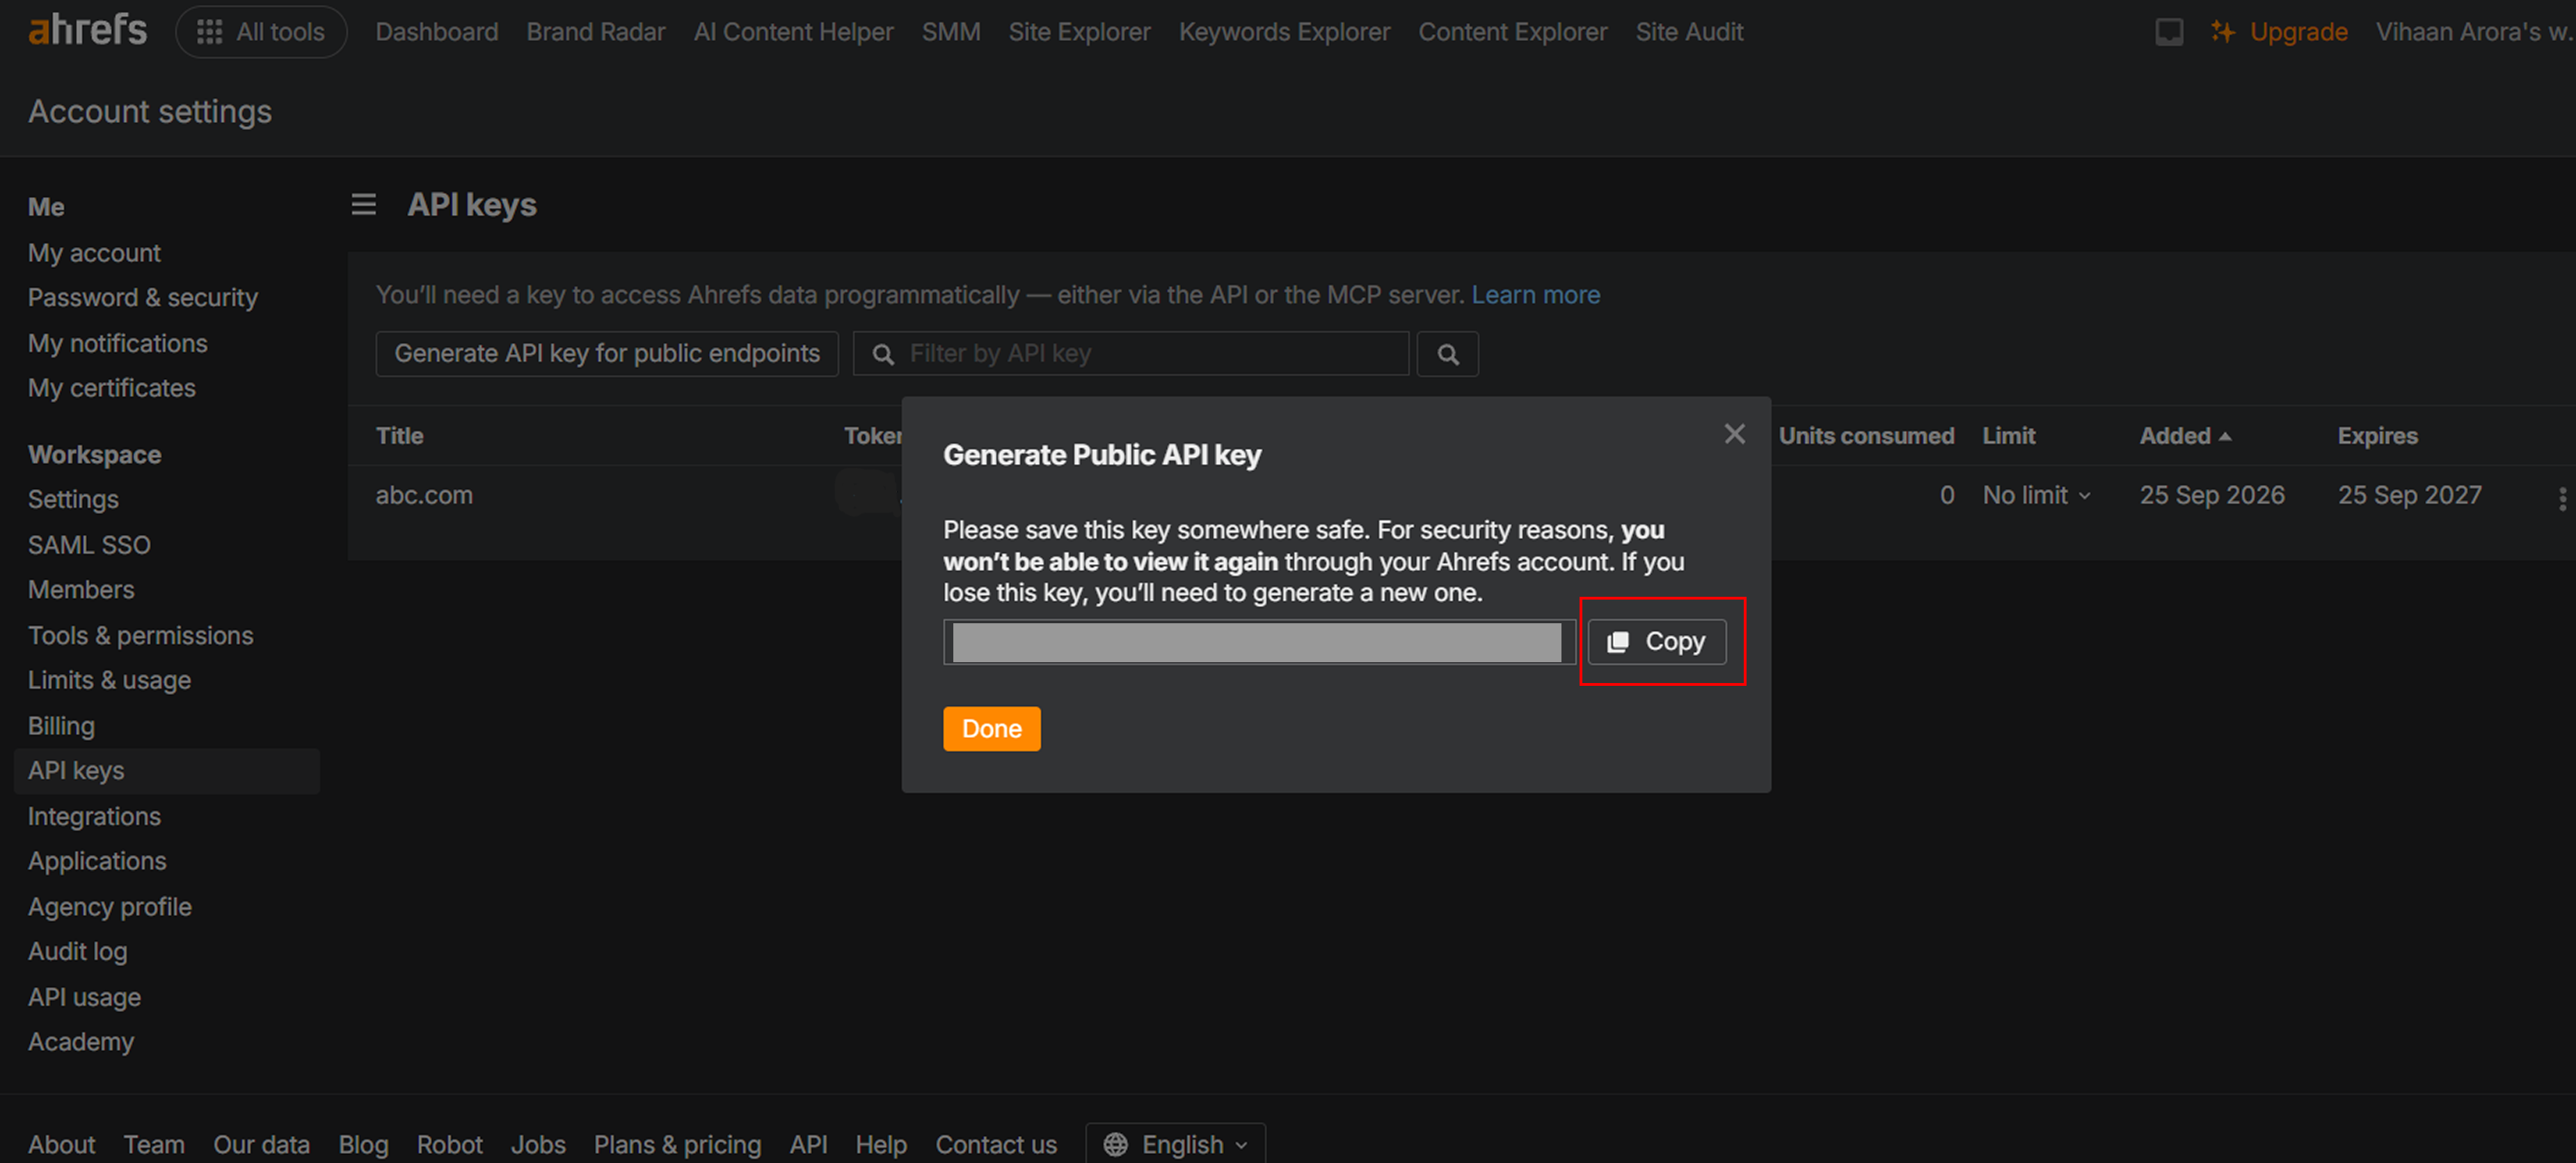The image size is (2576, 1163).
Task: Open the Learn more link
Action: coord(1535,295)
